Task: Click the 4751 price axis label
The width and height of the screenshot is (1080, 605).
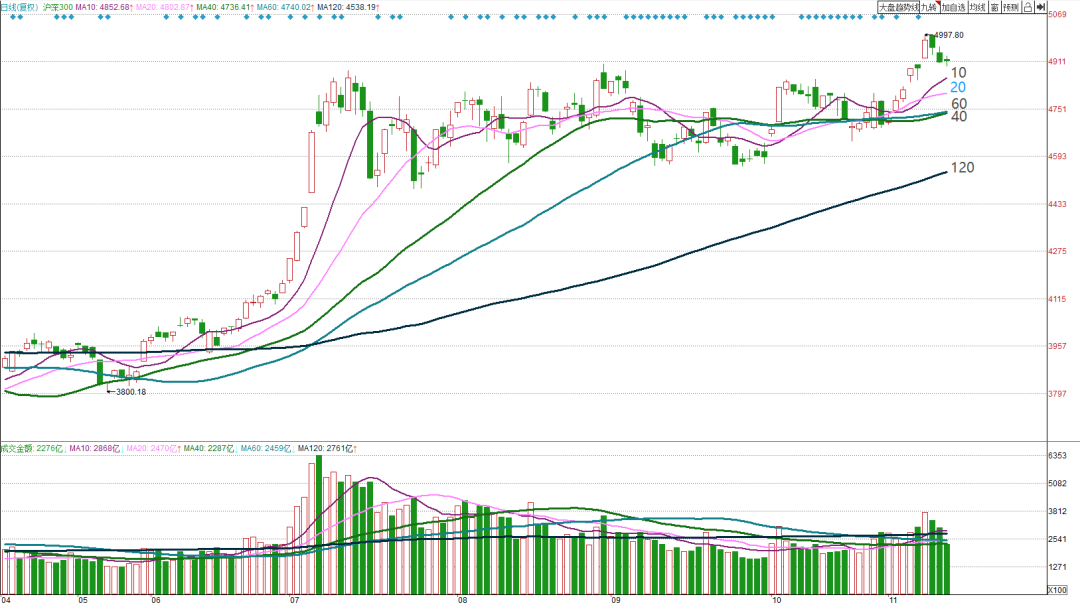Action: [x=1057, y=109]
